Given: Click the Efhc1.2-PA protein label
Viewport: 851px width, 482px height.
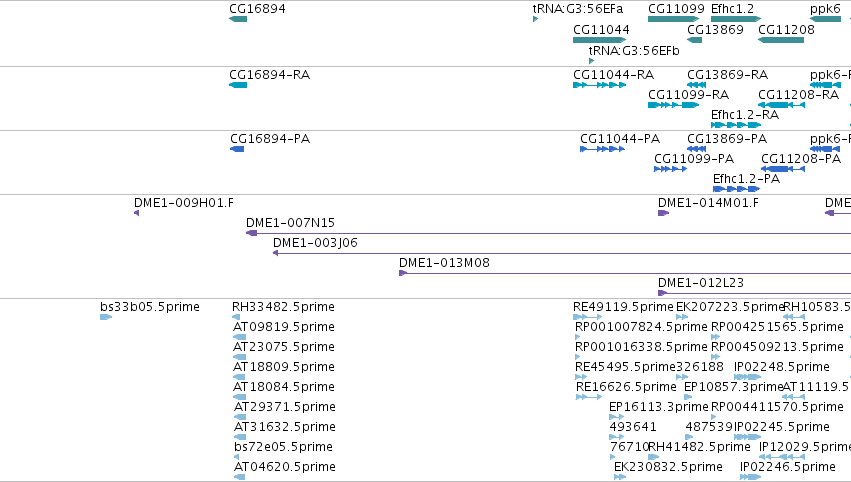Looking at the screenshot, I should tap(746, 179).
